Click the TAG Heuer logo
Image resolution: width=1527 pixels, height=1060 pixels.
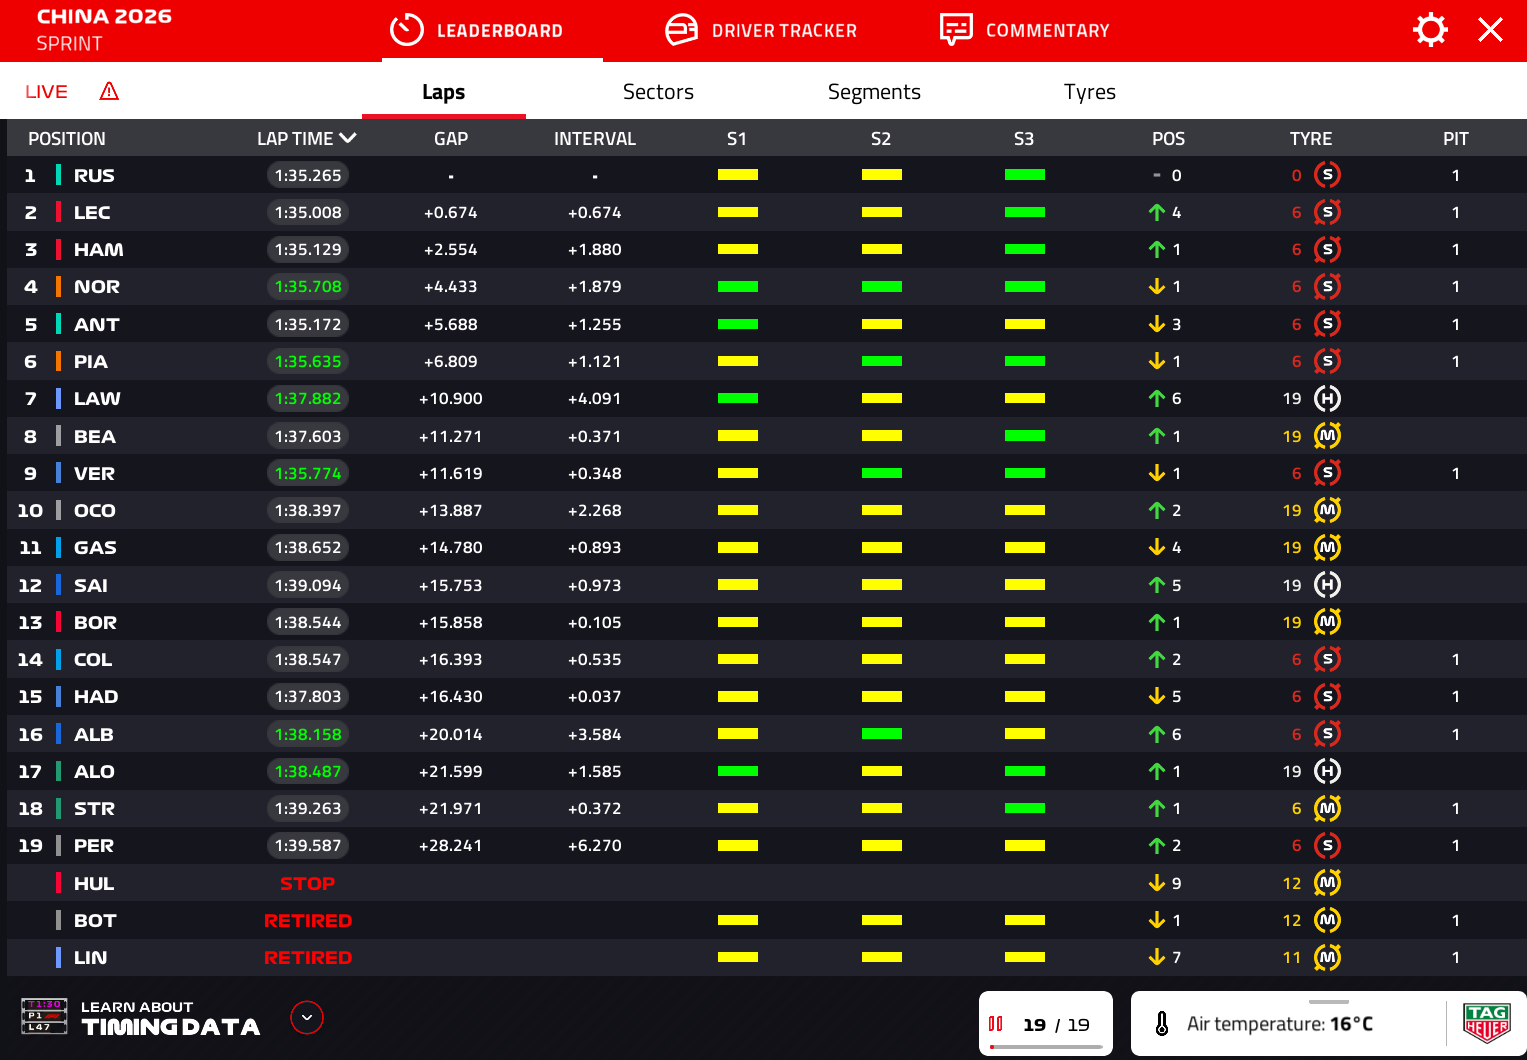coord(1487,1023)
